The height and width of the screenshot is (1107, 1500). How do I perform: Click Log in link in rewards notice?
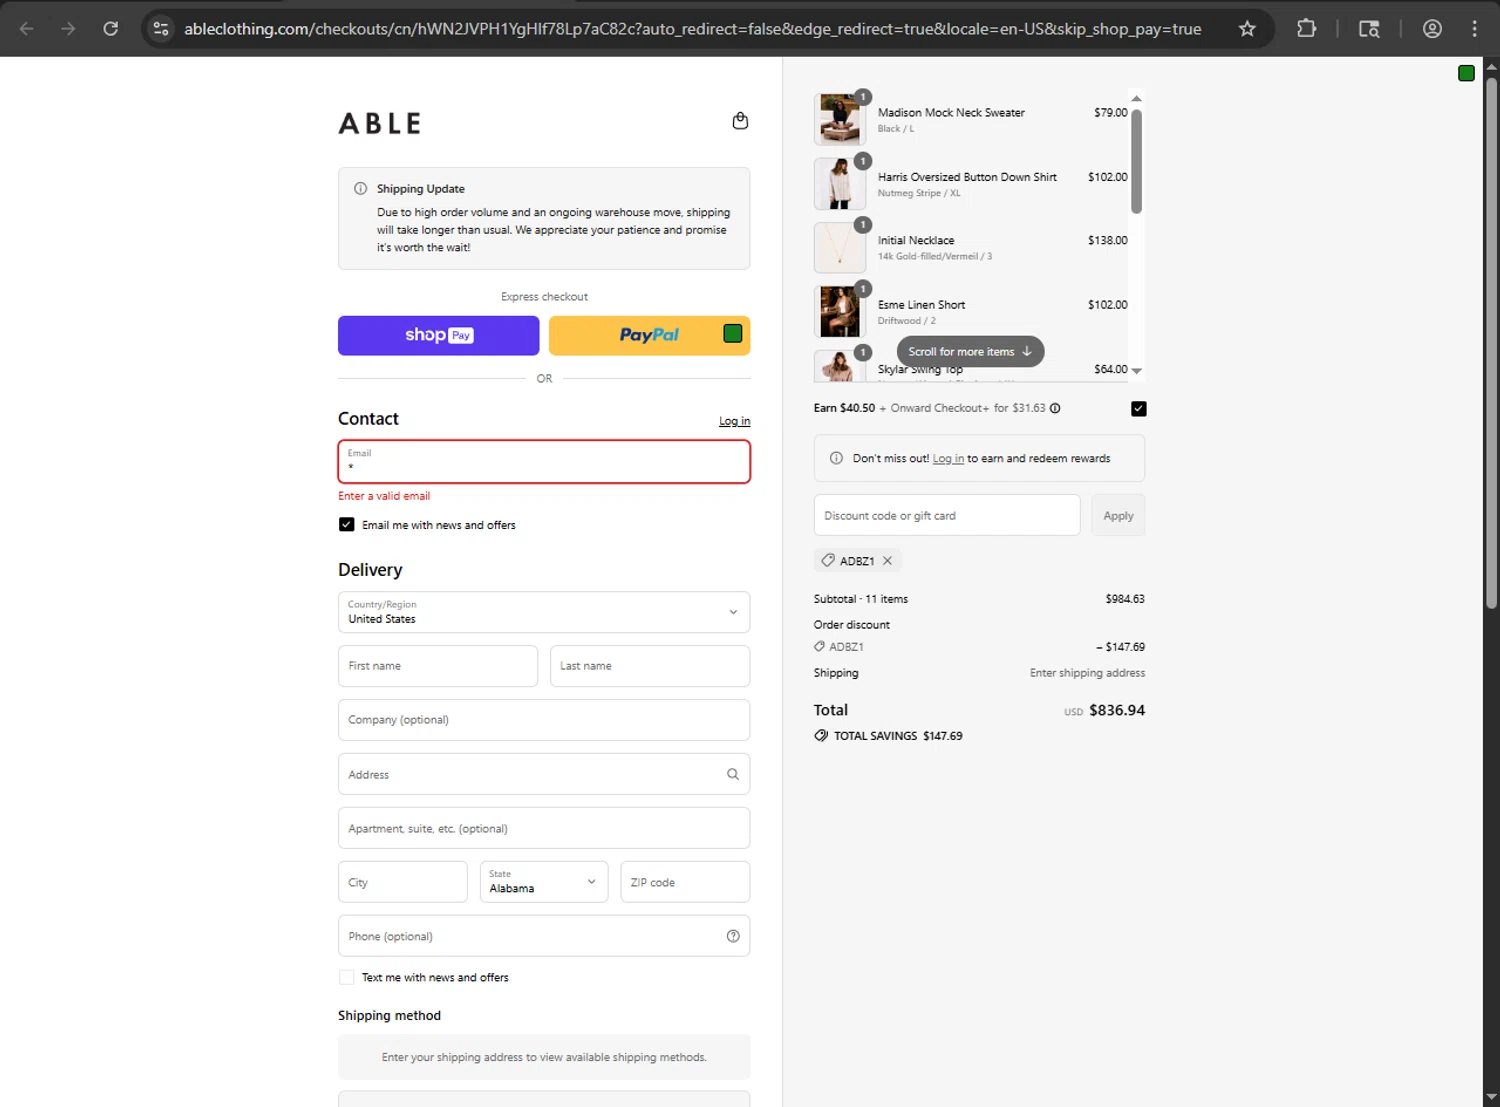pos(948,458)
